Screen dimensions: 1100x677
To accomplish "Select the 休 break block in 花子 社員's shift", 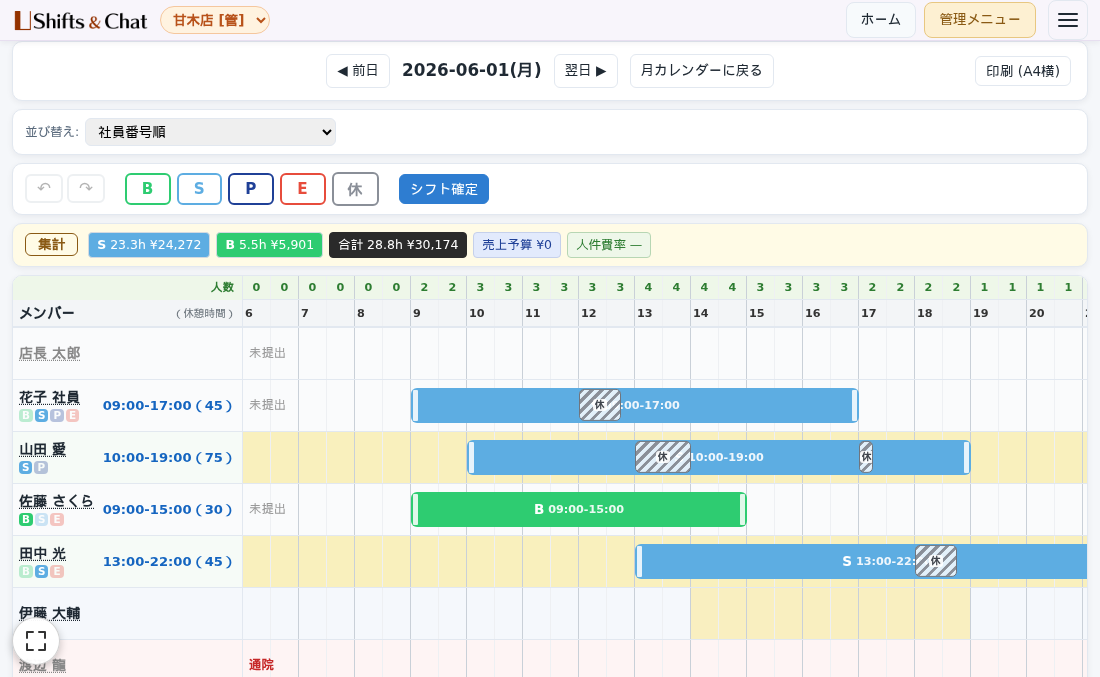I will coord(600,405).
